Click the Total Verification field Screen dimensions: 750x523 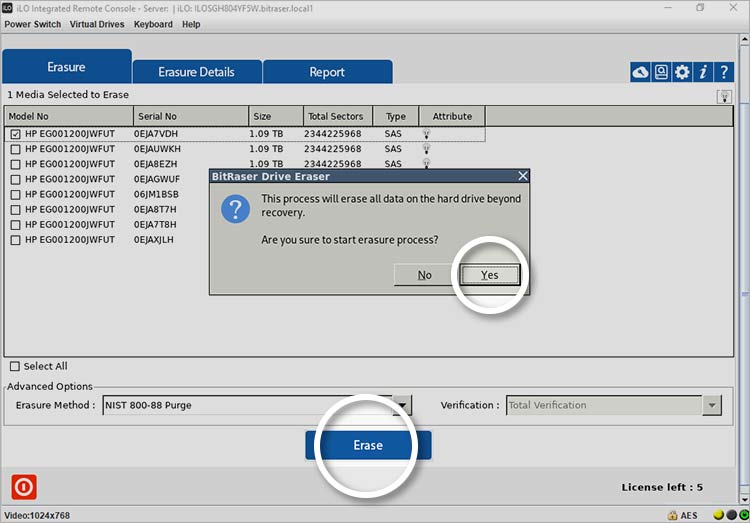coord(605,405)
